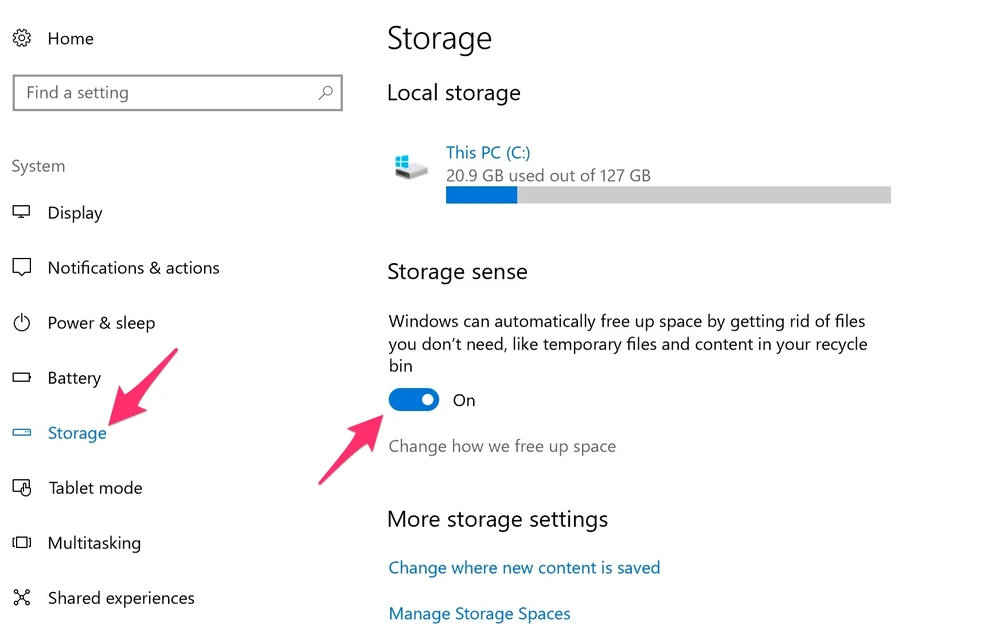
Task: Click the Multitasking icon
Action: [21, 543]
